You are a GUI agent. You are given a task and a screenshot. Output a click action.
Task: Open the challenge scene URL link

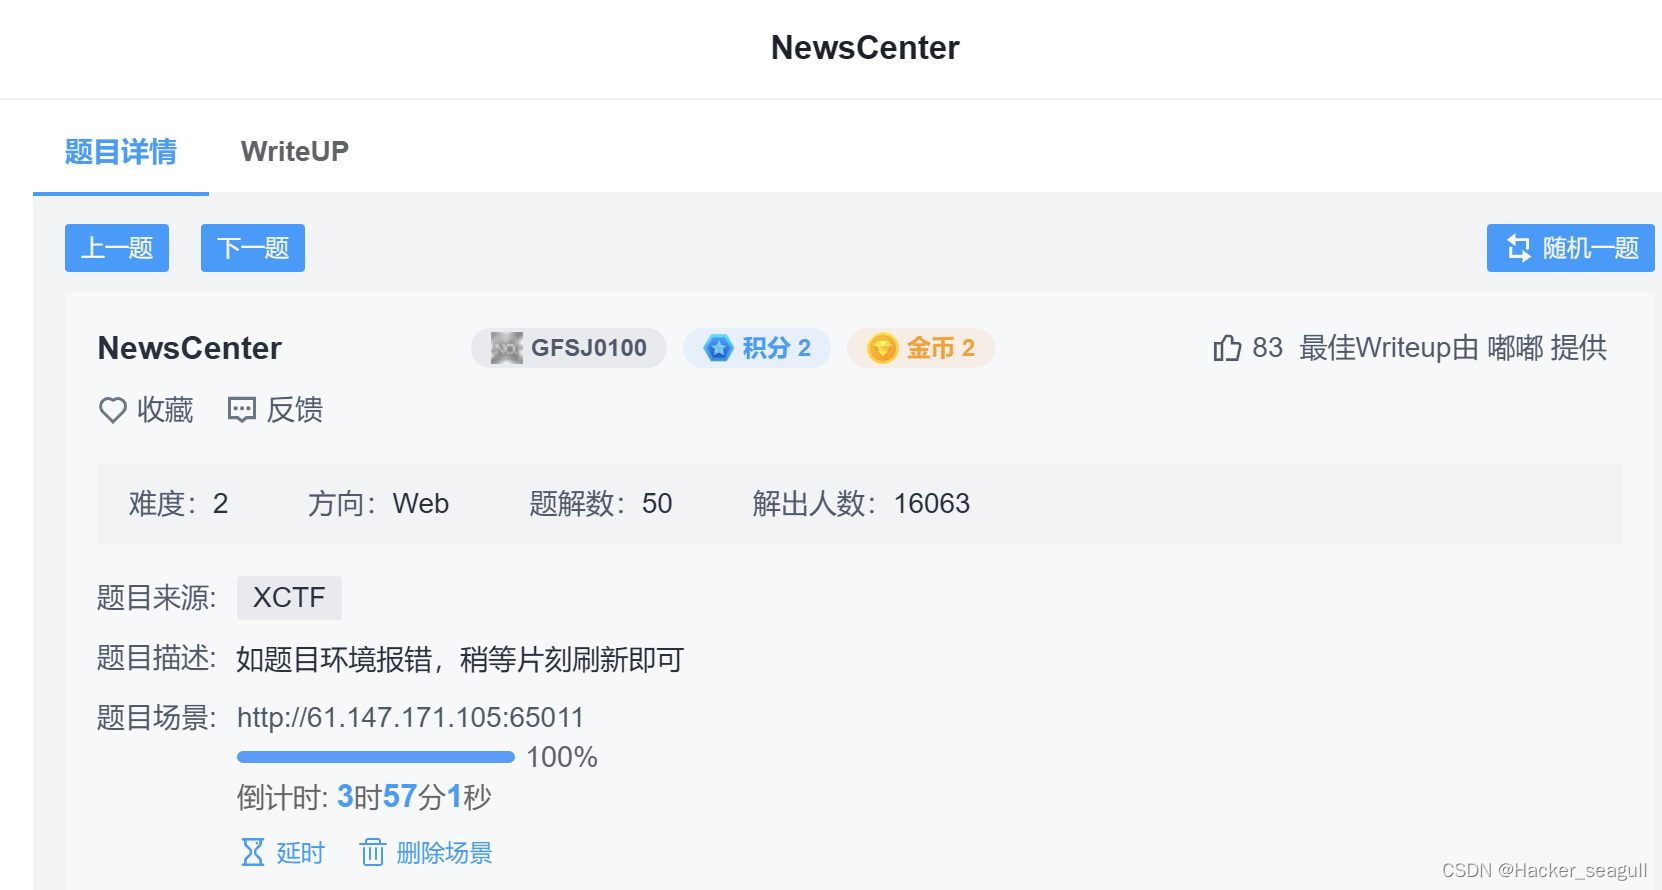click(x=410, y=717)
